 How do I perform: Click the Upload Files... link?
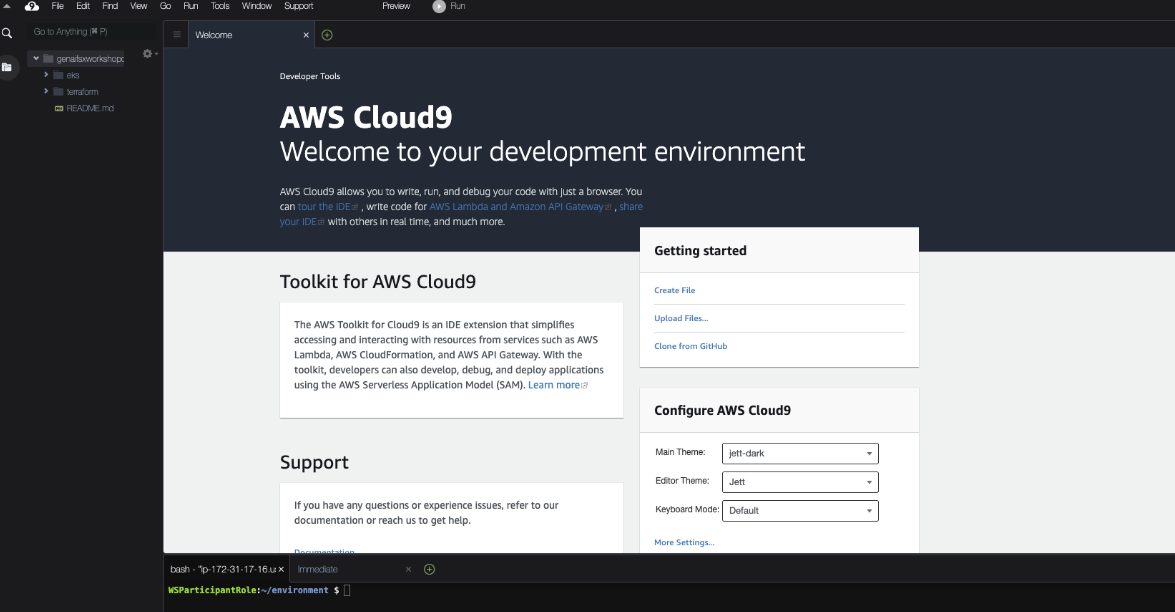click(681, 318)
